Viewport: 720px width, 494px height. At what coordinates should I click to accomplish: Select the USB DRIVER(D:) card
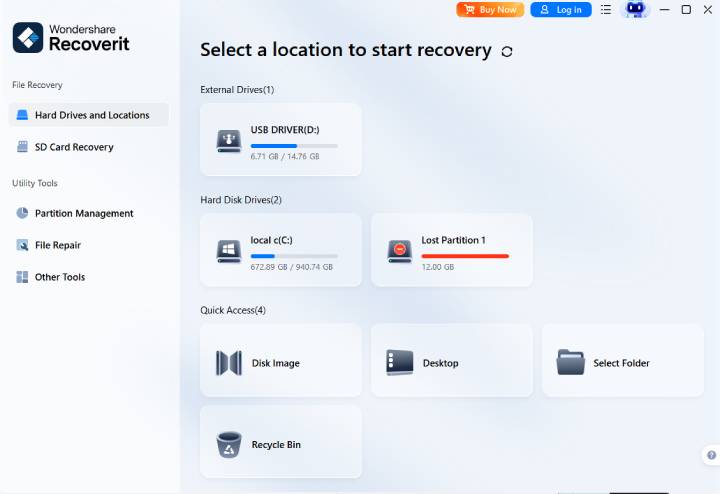tap(281, 139)
